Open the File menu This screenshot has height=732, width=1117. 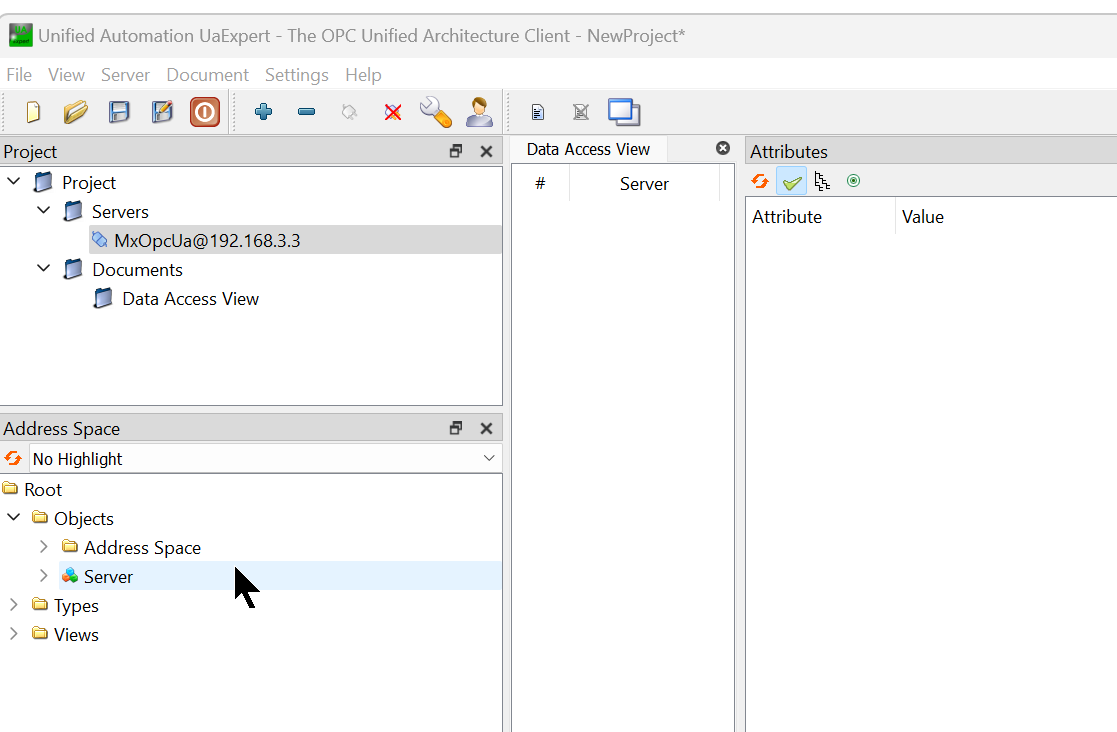pyautogui.click(x=19, y=75)
